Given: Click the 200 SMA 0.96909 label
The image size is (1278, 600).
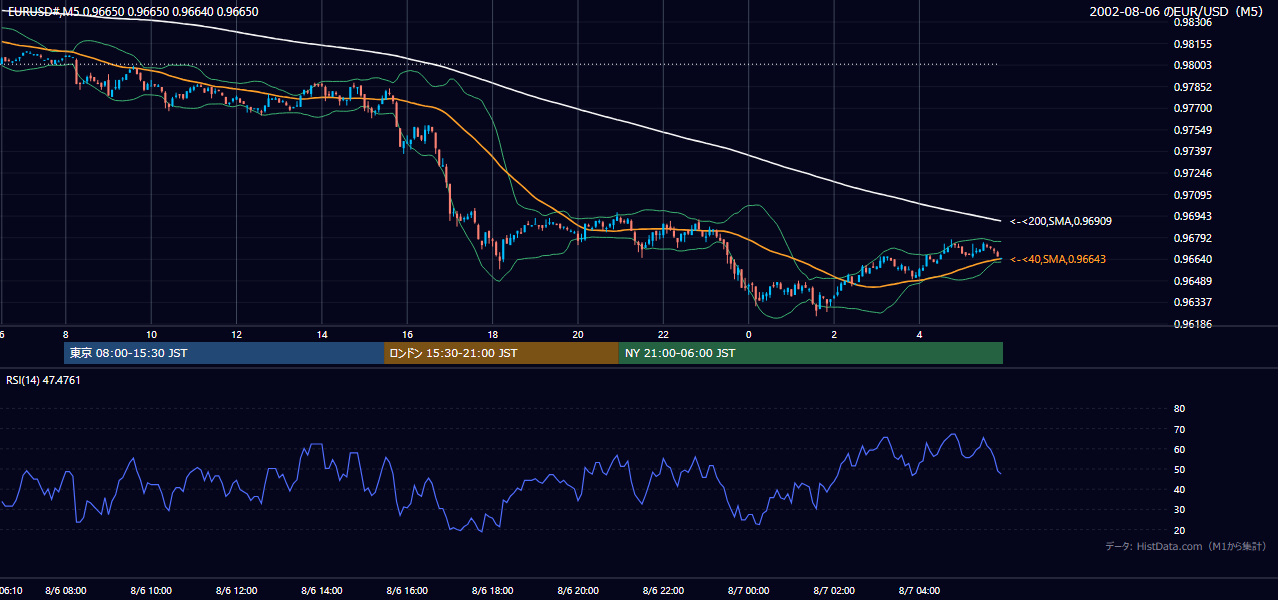Looking at the screenshot, I should point(1061,221).
